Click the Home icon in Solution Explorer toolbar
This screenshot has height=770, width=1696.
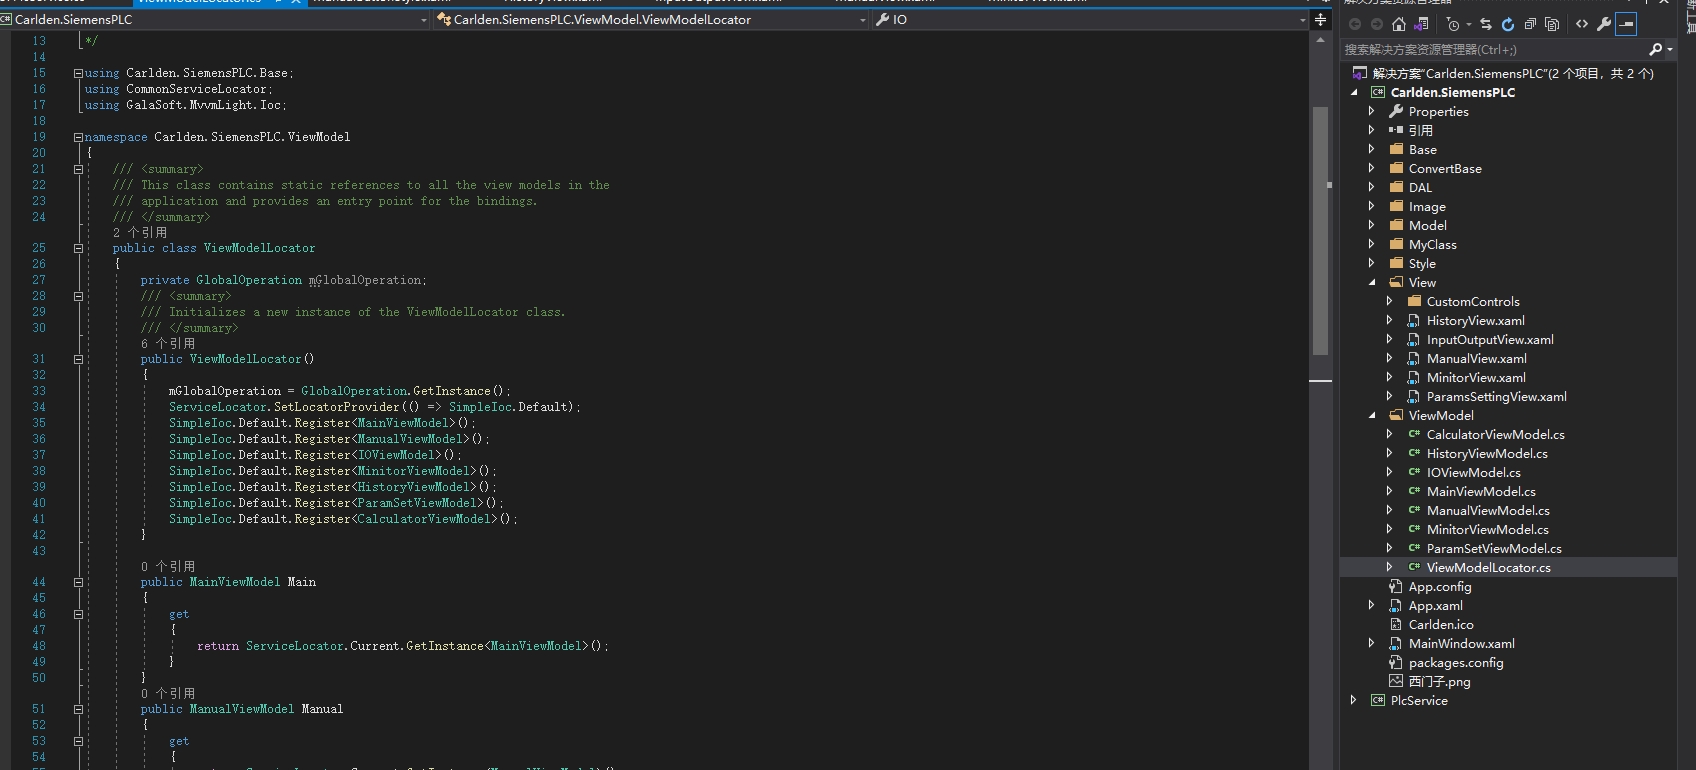point(1398,24)
